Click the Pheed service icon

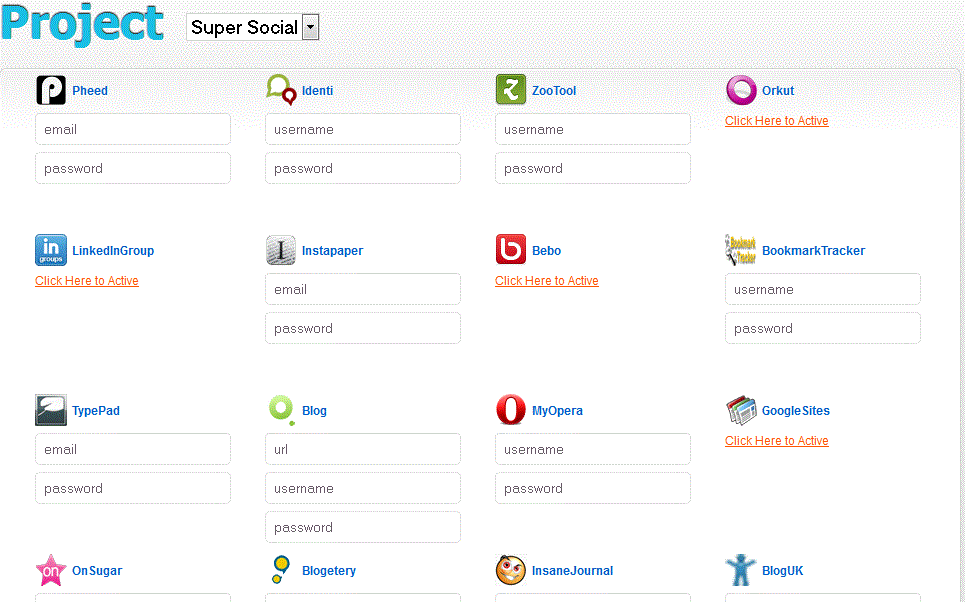51,90
